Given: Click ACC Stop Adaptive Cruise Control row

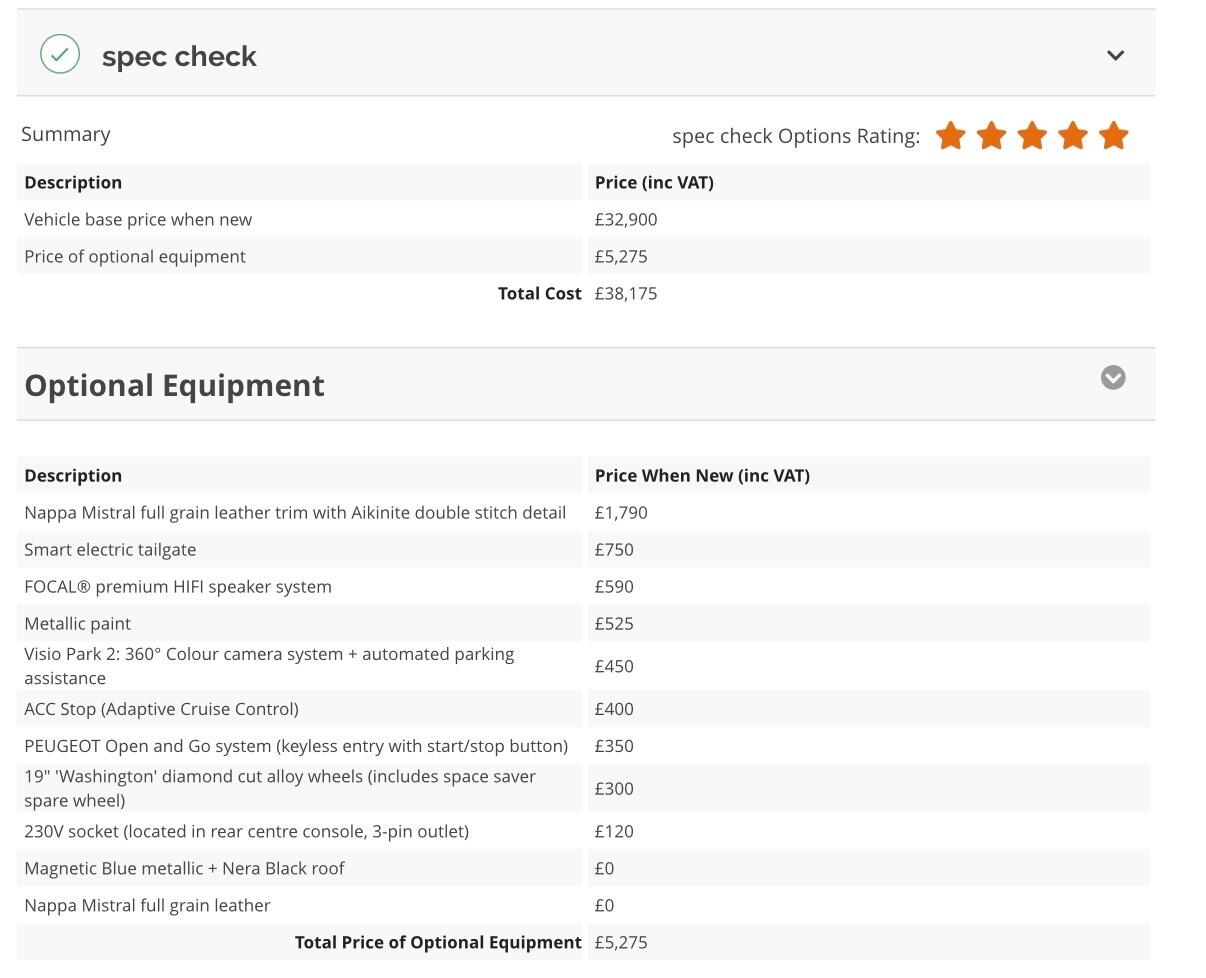Looking at the screenshot, I should [x=161, y=709].
